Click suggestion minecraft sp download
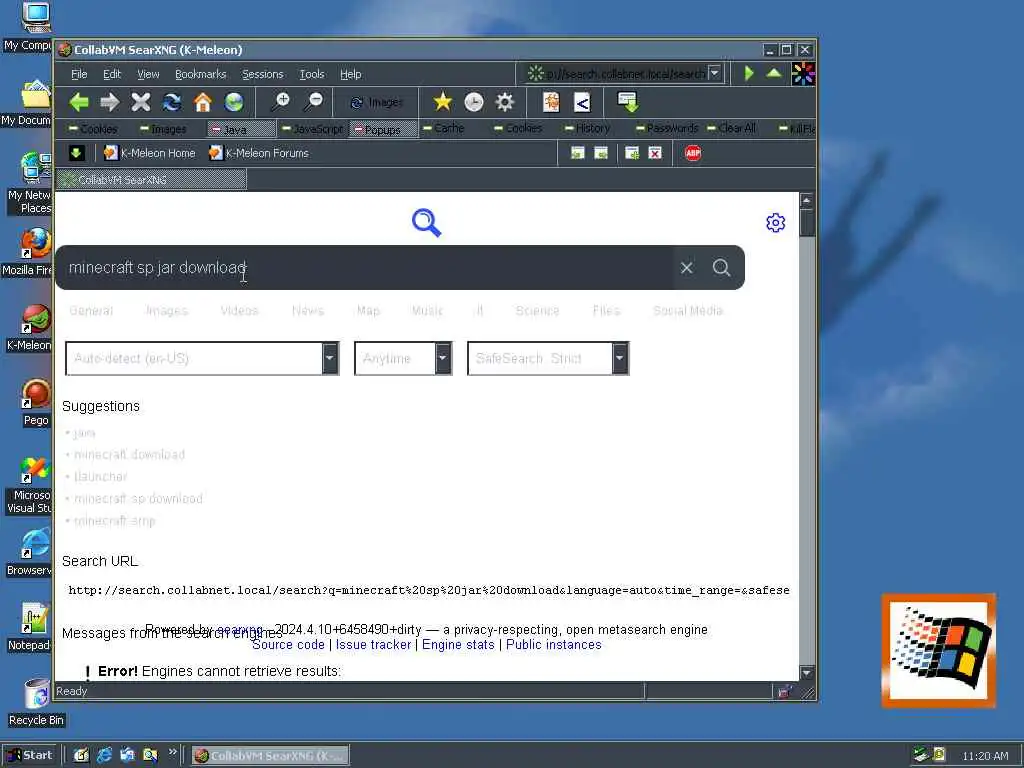 [138, 498]
